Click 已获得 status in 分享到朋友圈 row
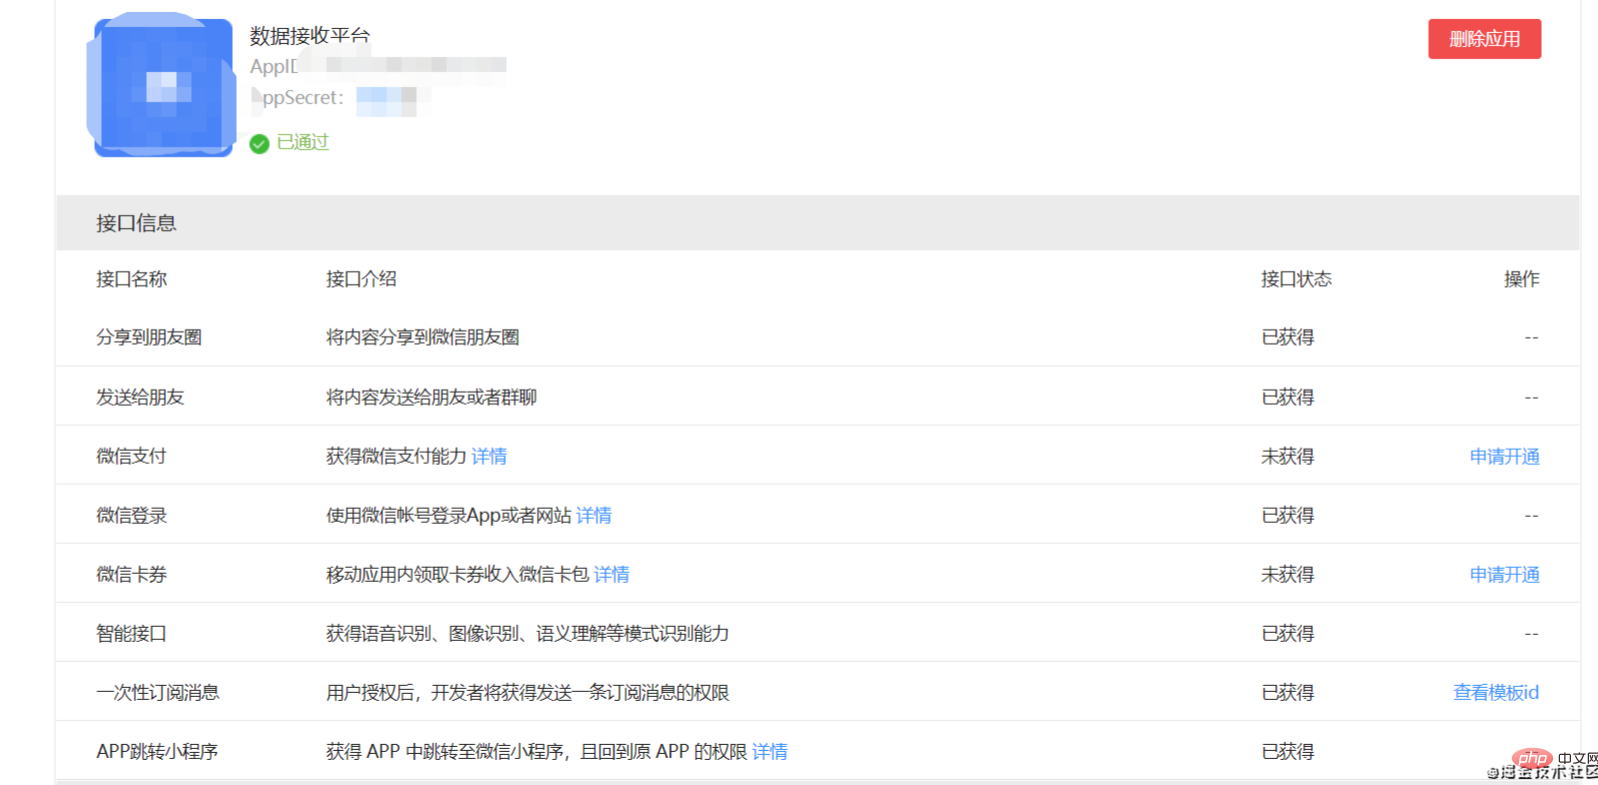This screenshot has height=785, width=1598. click(x=1287, y=337)
